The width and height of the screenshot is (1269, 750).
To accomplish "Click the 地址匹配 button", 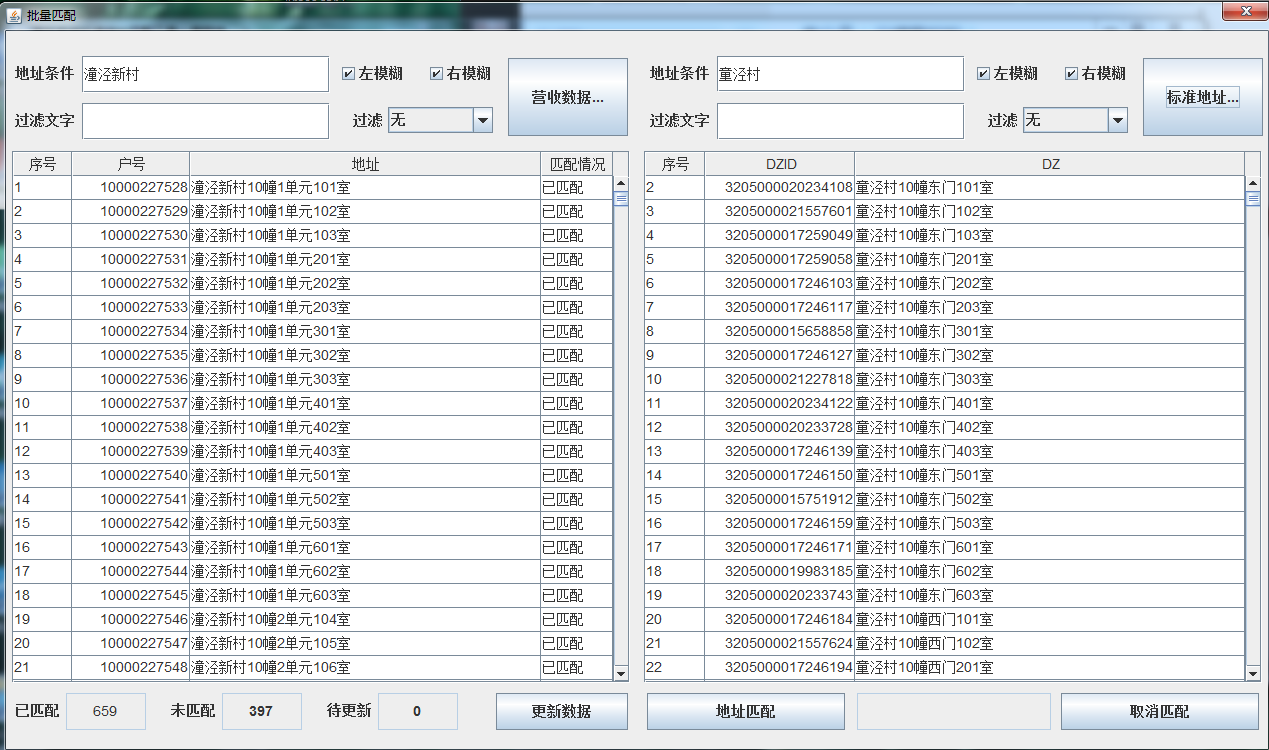I will tap(746, 712).
